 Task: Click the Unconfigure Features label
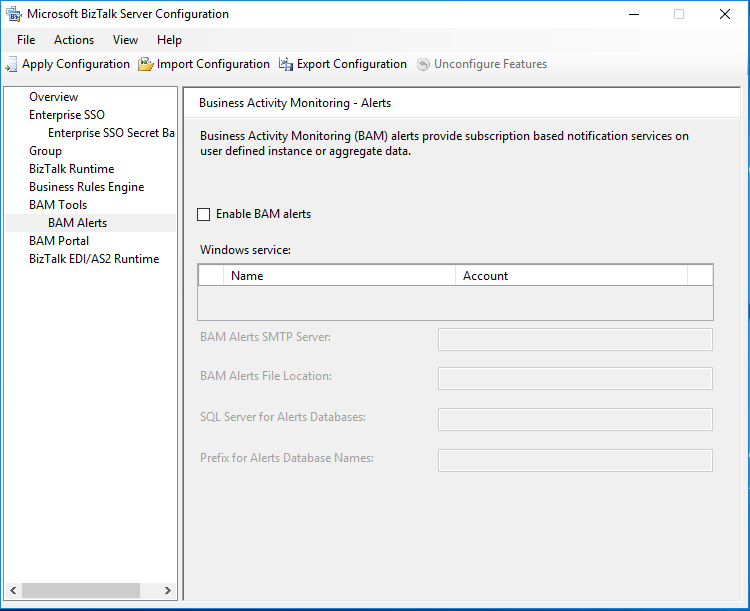[490, 64]
